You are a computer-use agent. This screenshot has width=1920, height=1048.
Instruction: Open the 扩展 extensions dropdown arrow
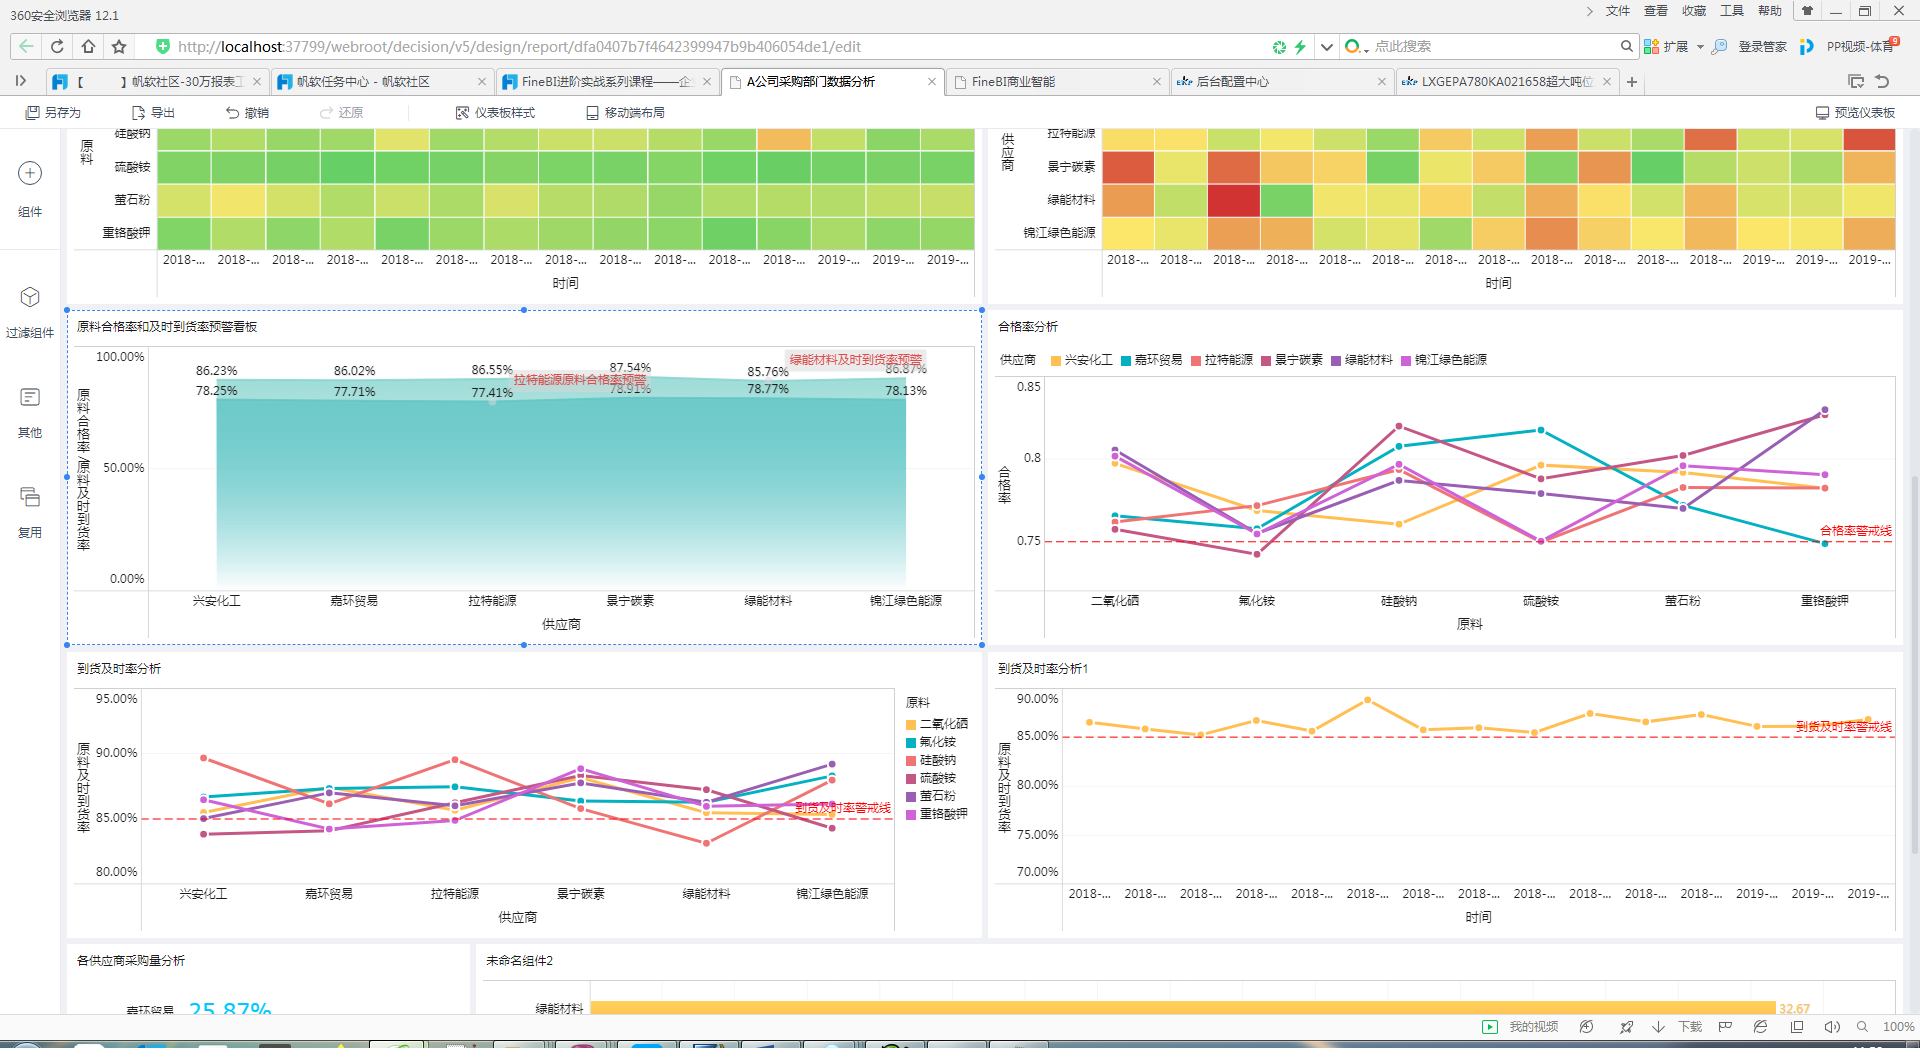(x=1700, y=47)
